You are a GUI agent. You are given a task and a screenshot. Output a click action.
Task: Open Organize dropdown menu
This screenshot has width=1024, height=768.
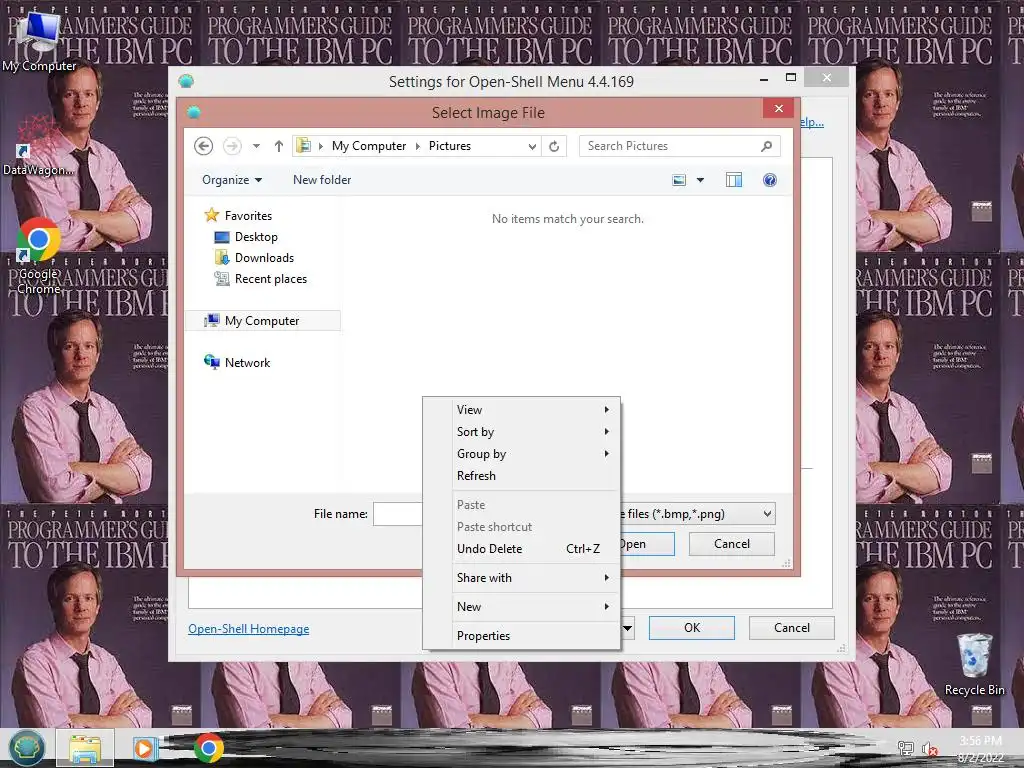232,180
